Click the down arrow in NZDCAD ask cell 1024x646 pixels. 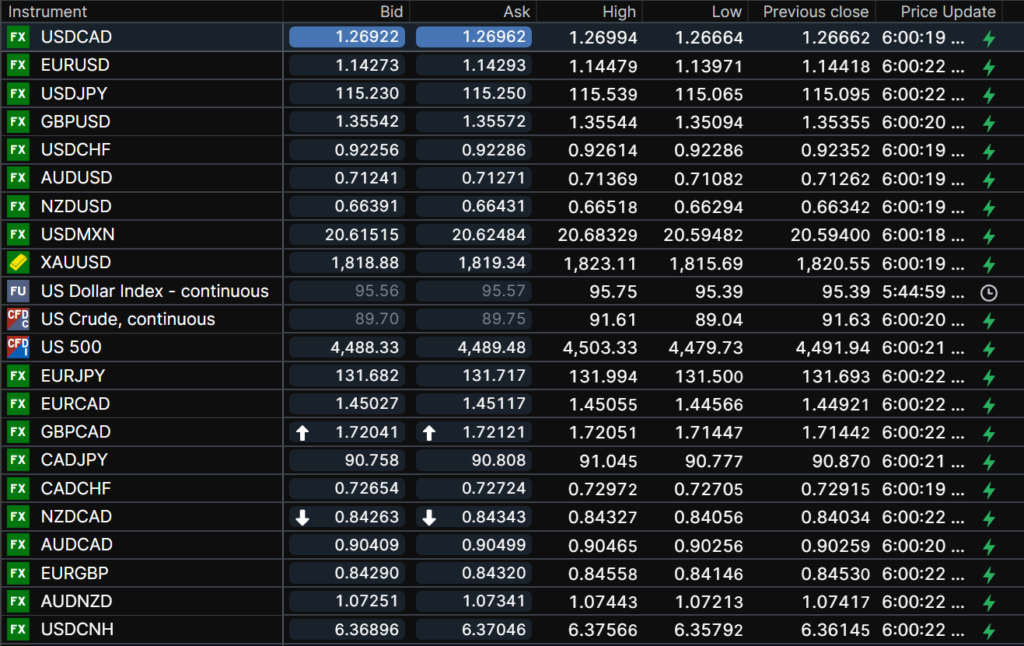pos(429,517)
